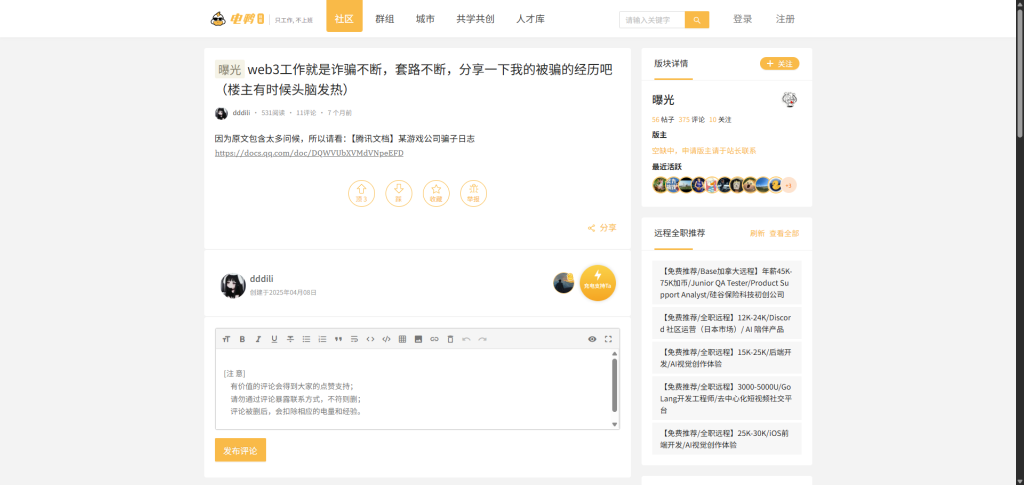Insert a table in the comment editor
This screenshot has height=485, width=1024.
[402, 339]
